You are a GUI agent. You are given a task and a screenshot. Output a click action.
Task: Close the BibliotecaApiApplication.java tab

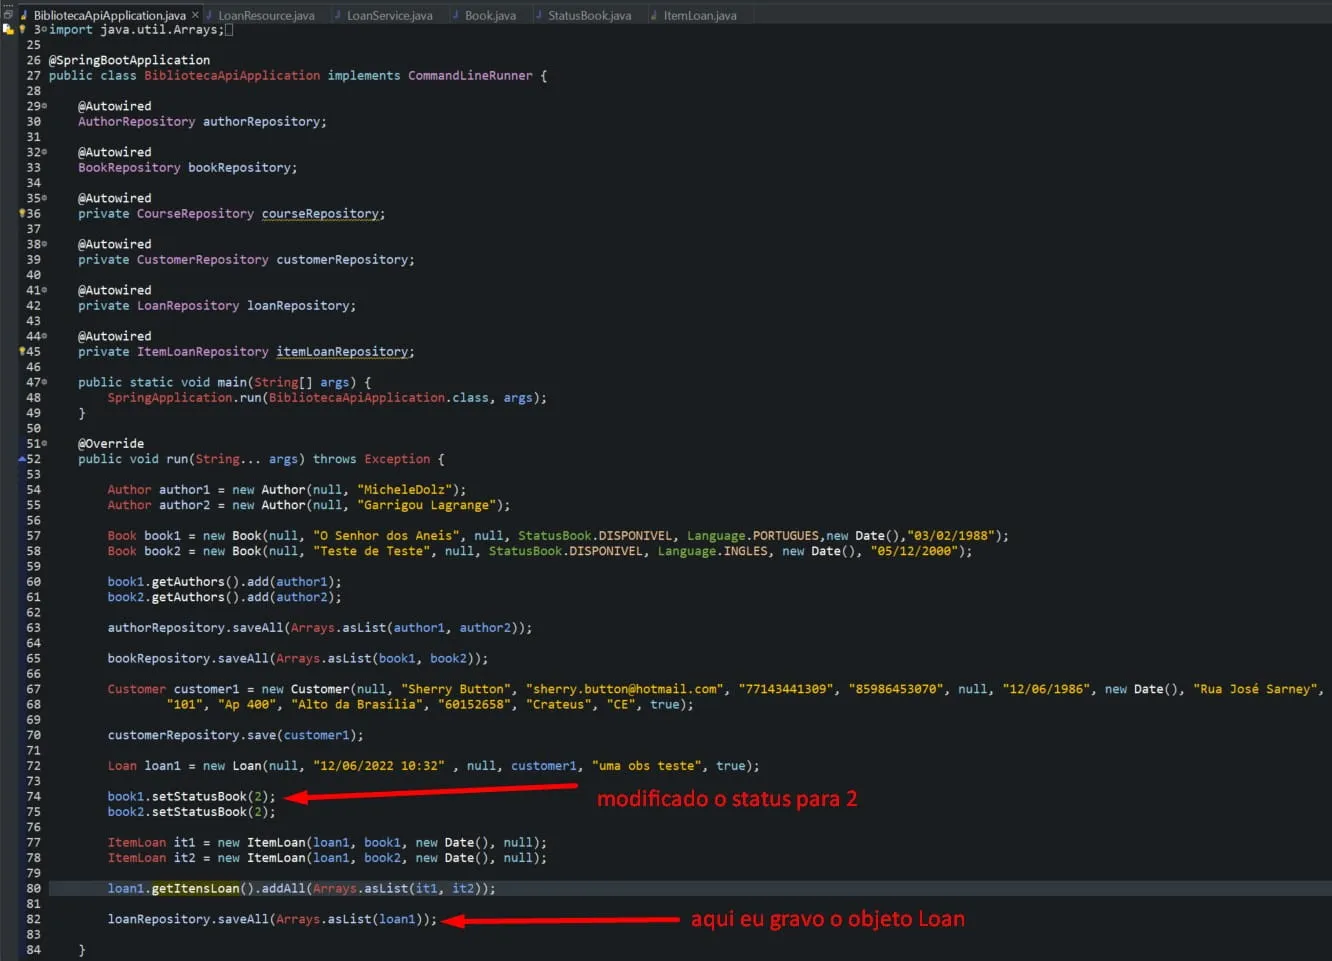pos(195,15)
